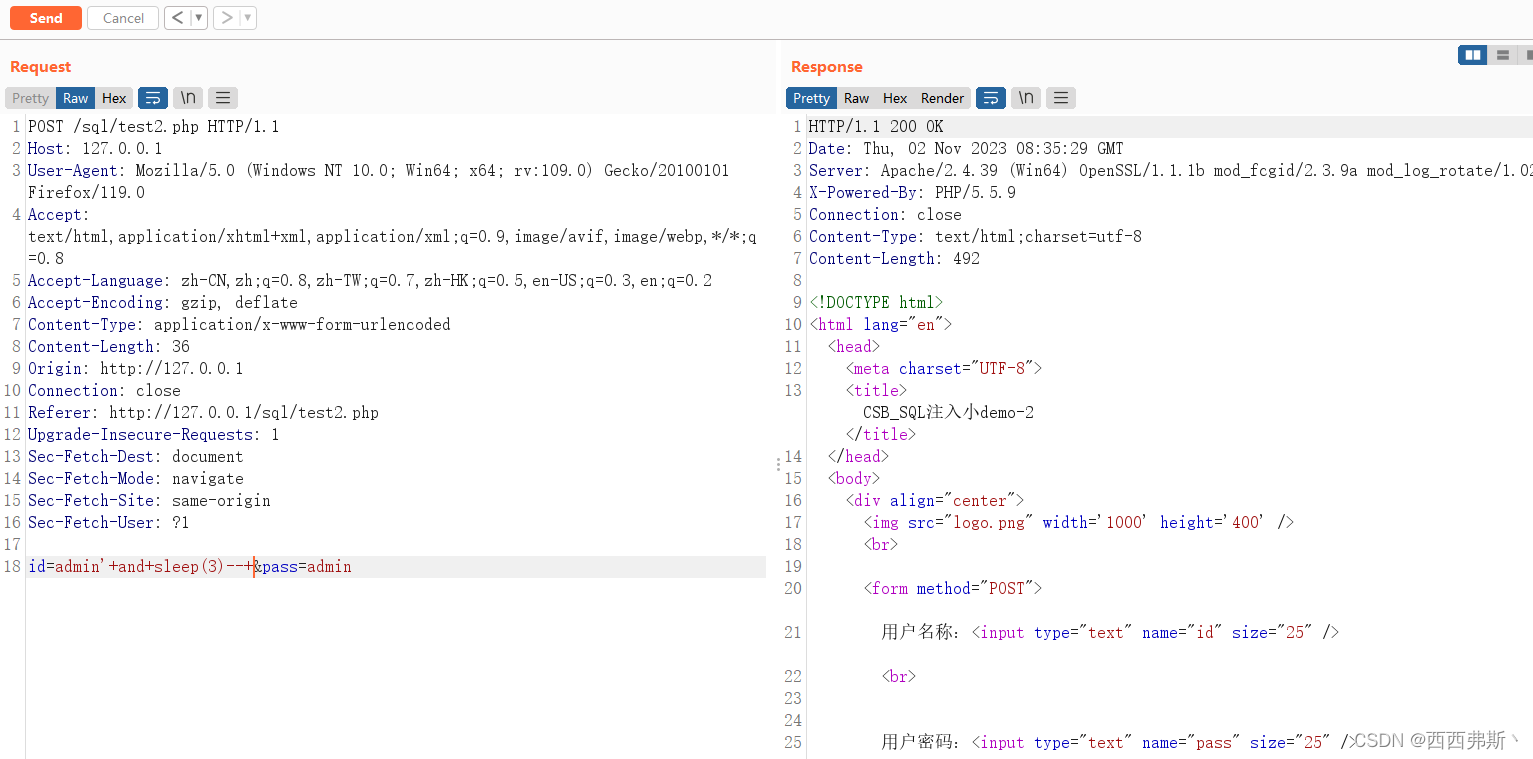Click the form method="POST" line in response

(x=953, y=589)
